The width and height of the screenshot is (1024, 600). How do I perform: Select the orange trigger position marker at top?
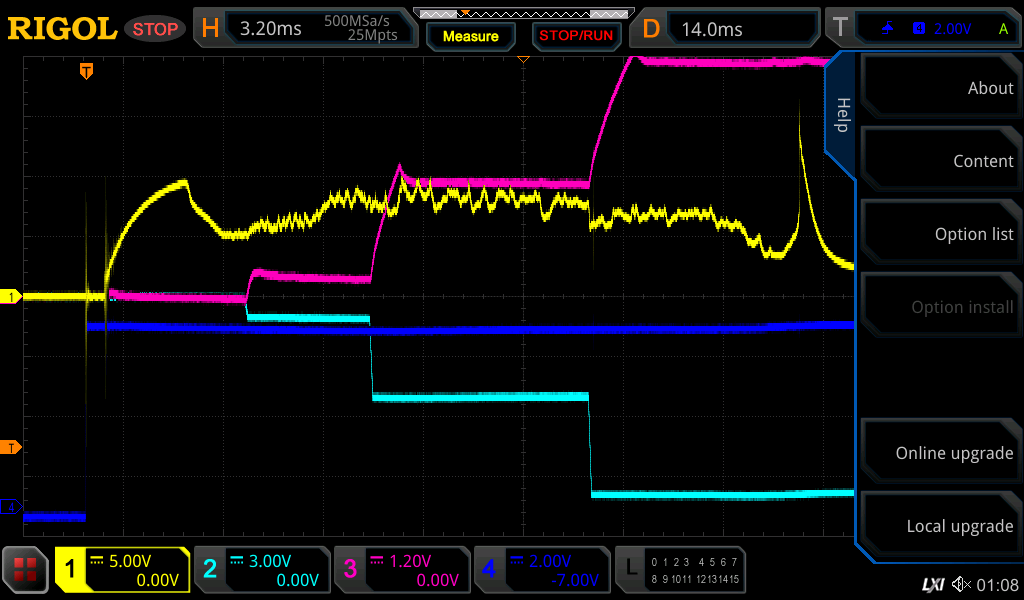87,71
